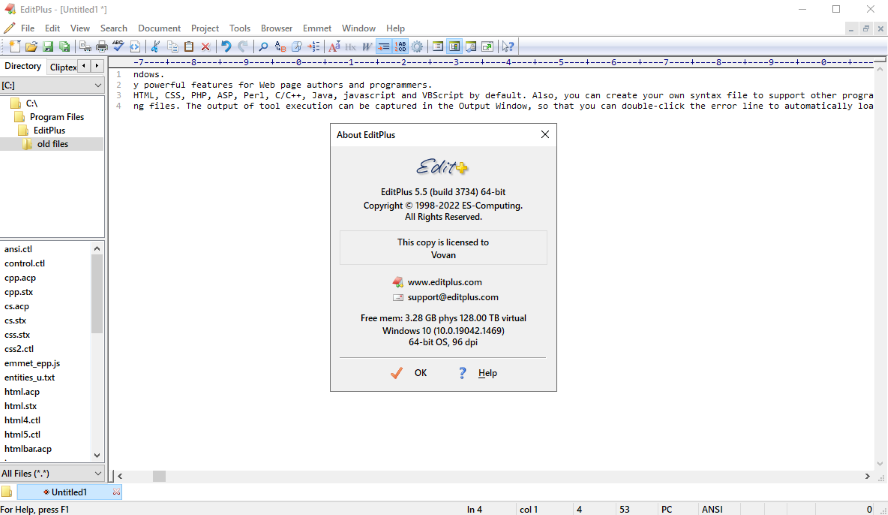Select the Directory tab

point(23,66)
